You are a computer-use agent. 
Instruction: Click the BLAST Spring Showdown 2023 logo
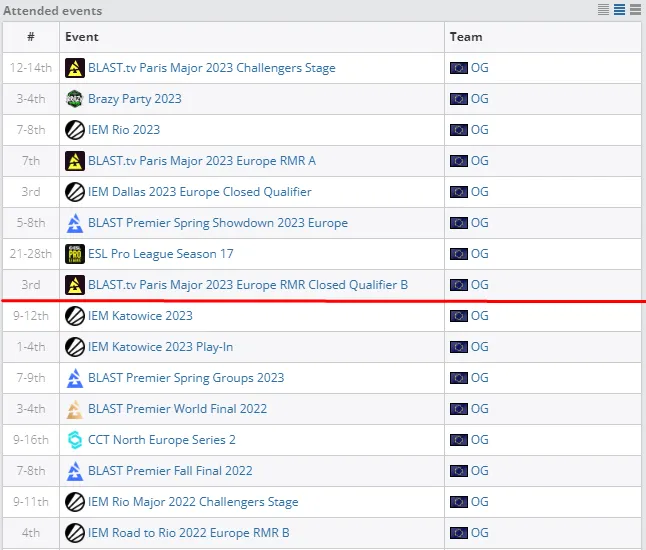(75, 223)
